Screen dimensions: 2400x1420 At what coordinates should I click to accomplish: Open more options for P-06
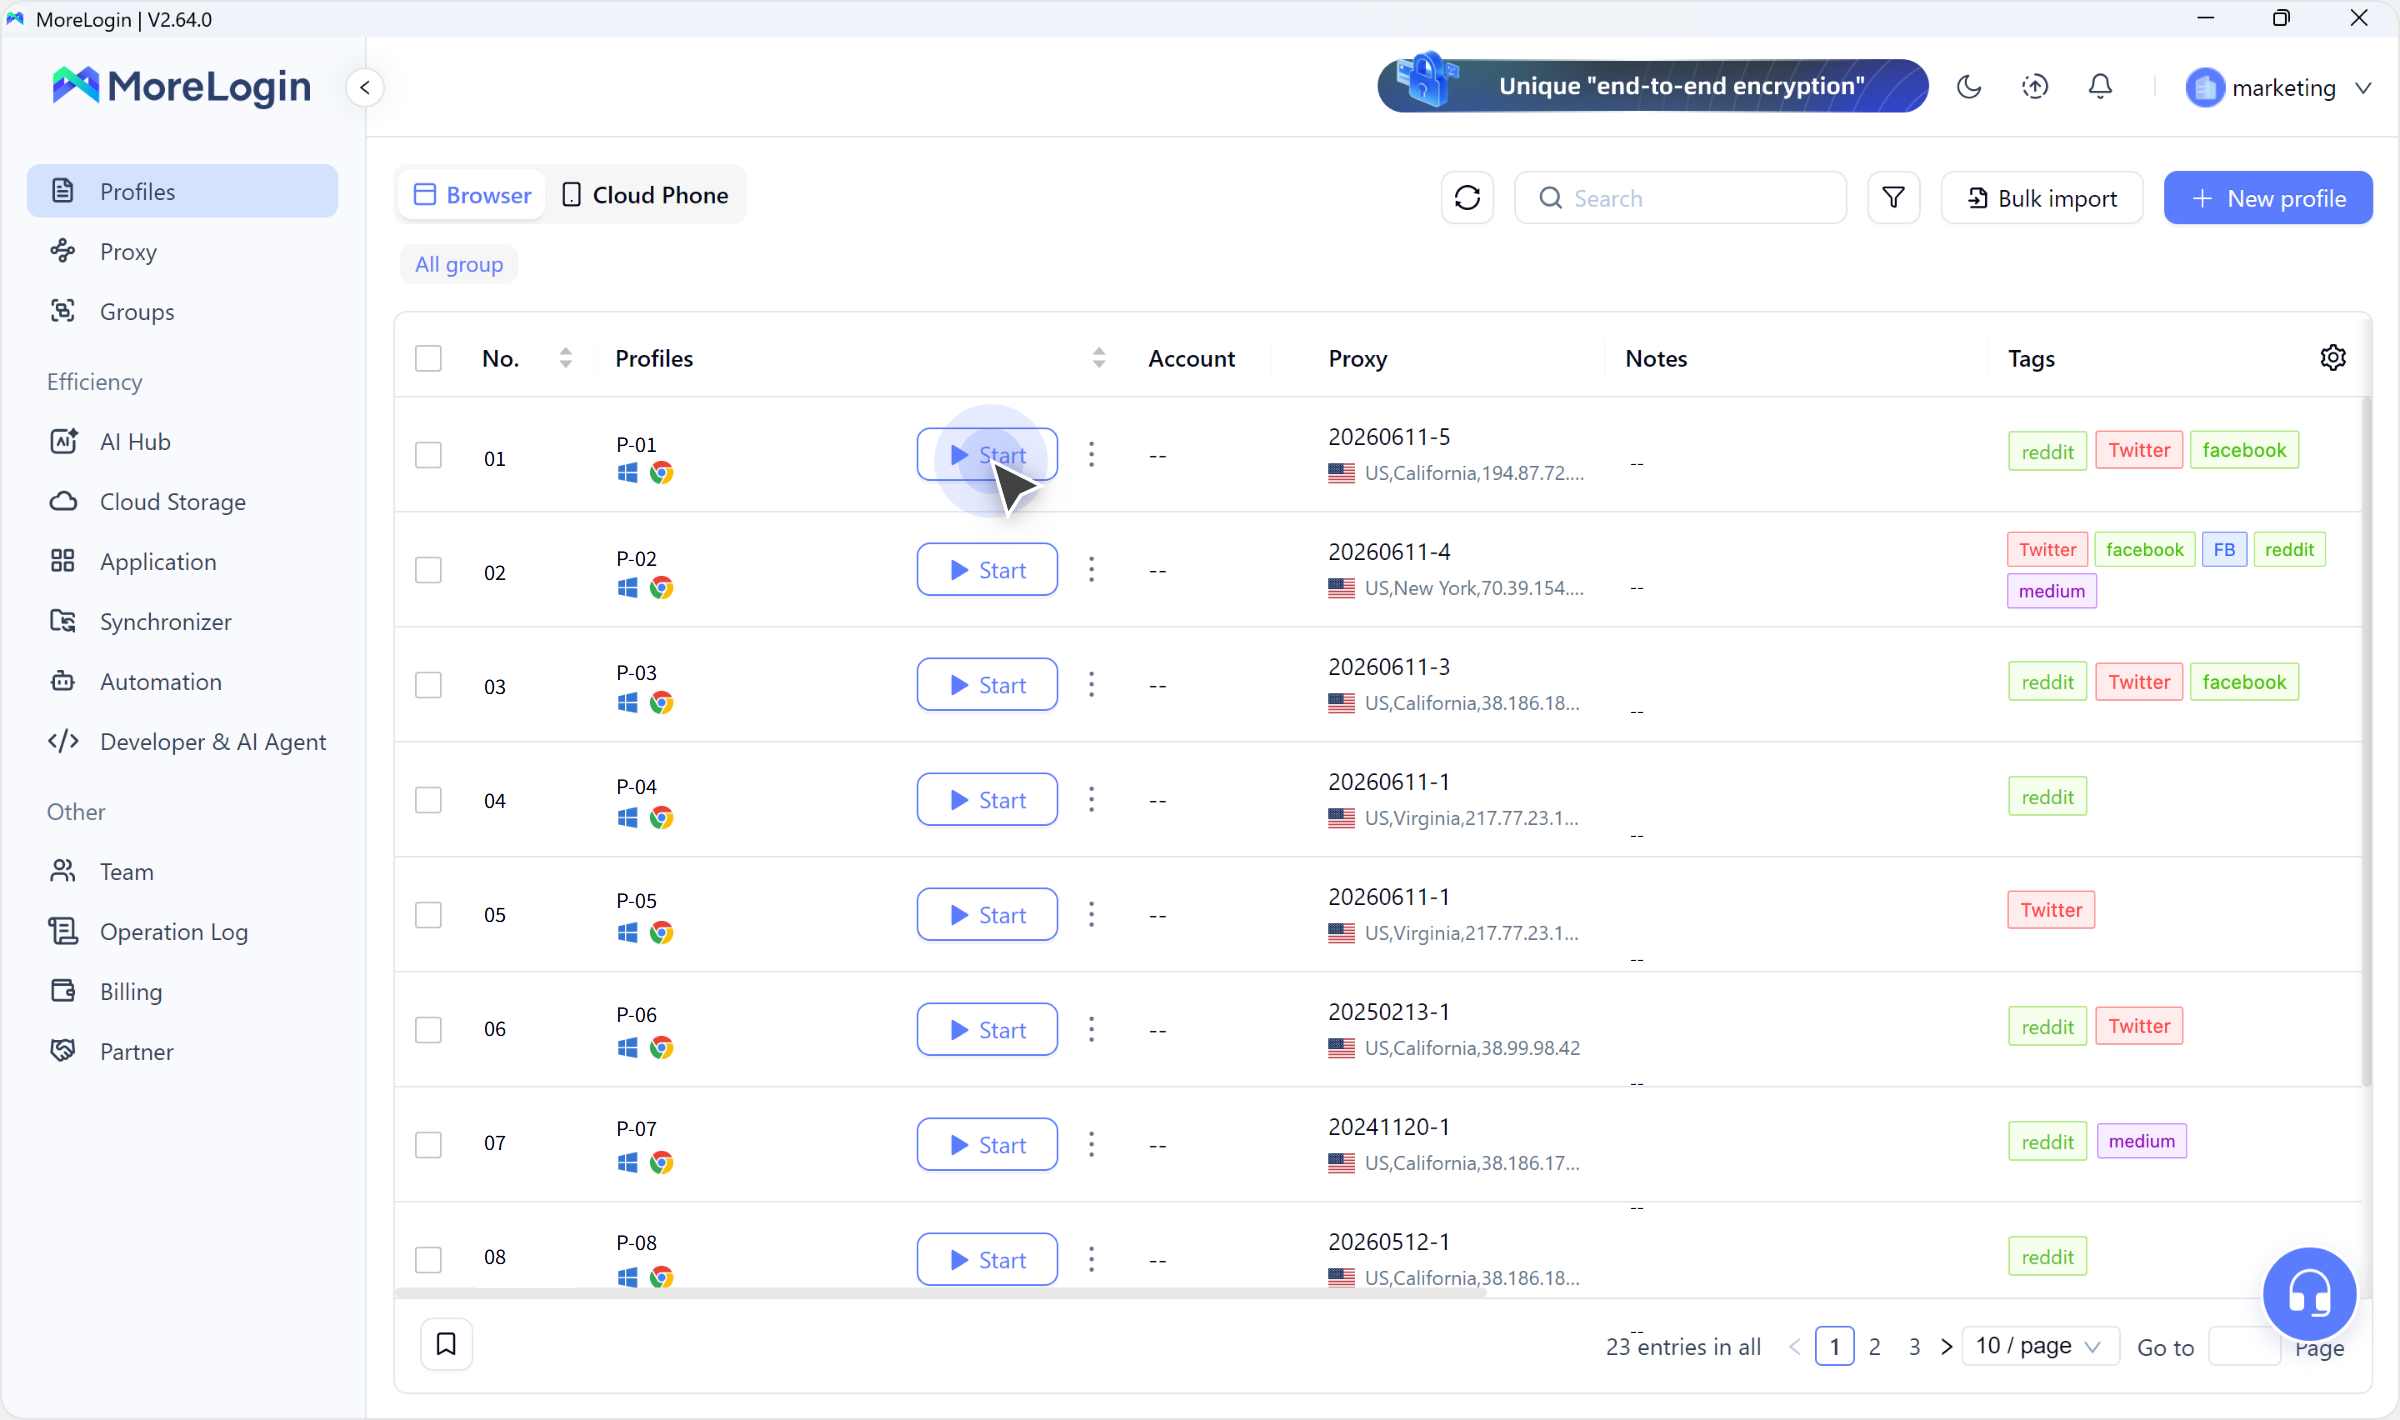[x=1091, y=1030]
